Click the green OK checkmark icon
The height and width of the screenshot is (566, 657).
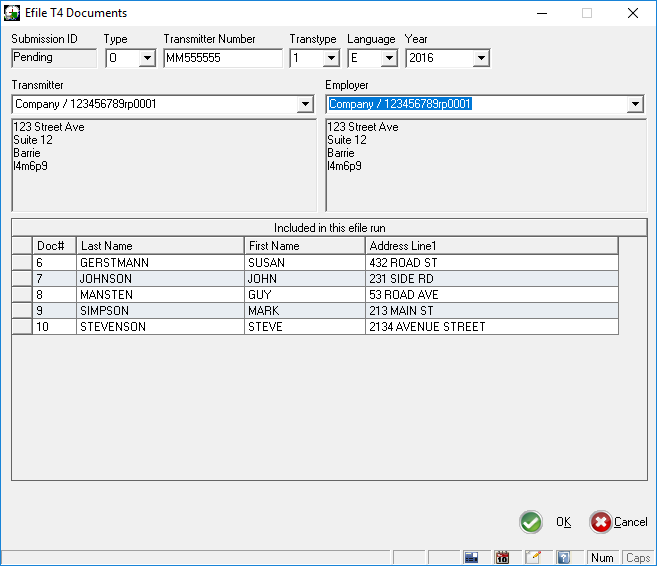pos(531,522)
